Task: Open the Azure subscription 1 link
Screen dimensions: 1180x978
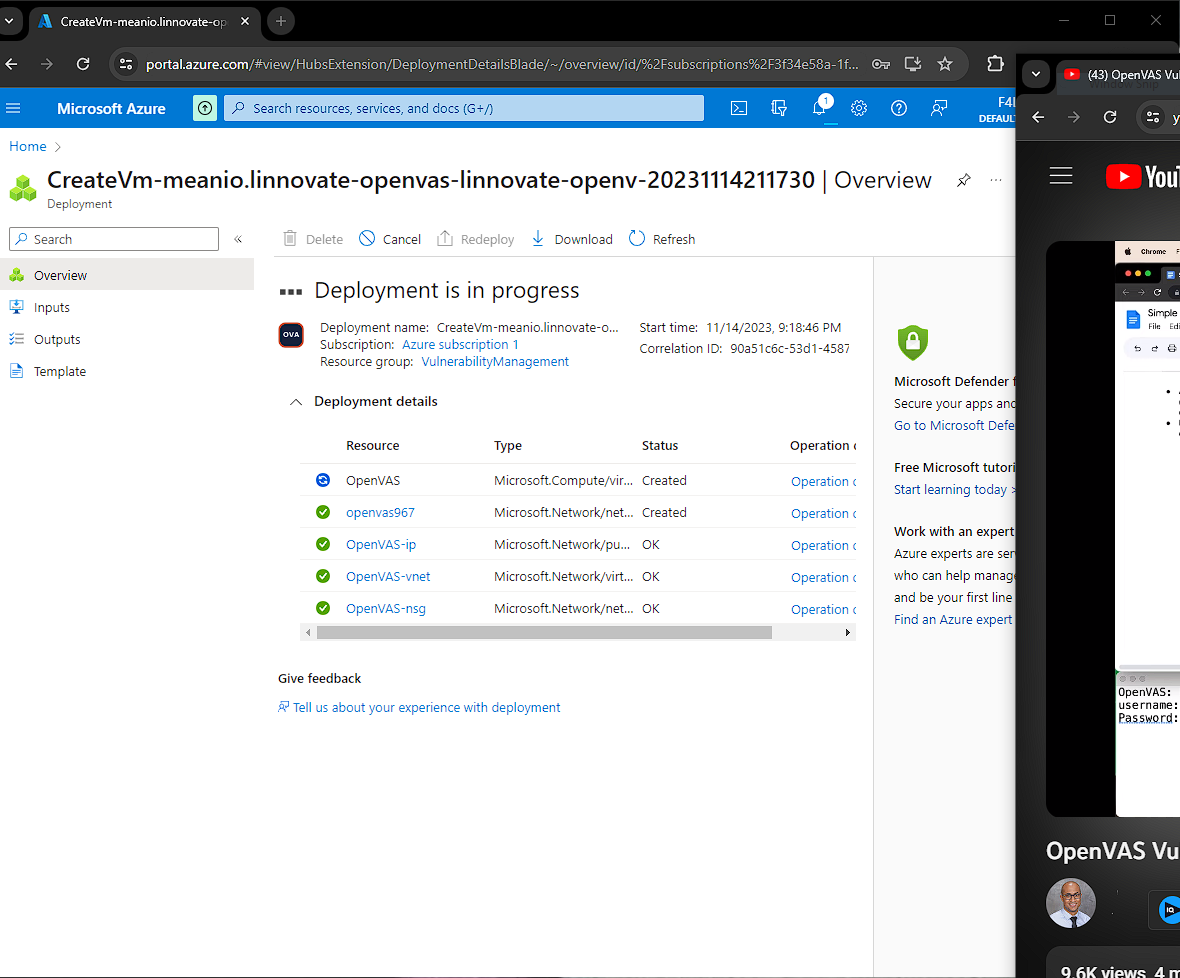Action: 461,345
